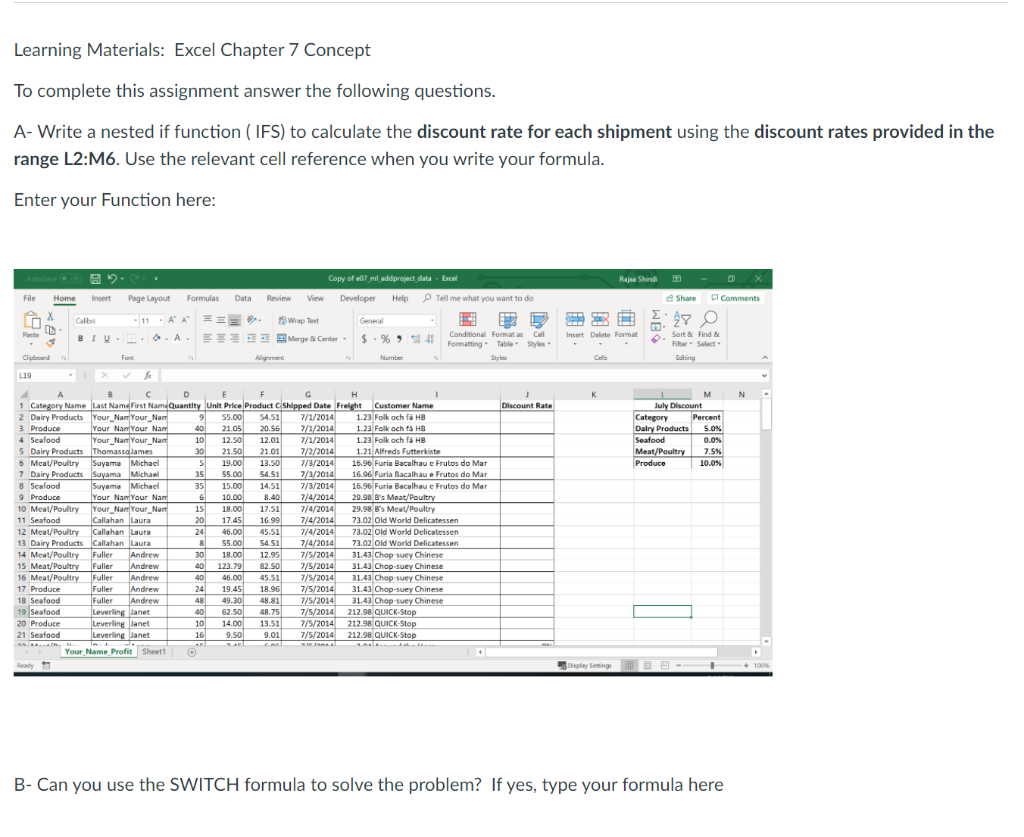Open the Sort & Filter dropdown
The height and width of the screenshot is (837, 1024).
pos(682,330)
